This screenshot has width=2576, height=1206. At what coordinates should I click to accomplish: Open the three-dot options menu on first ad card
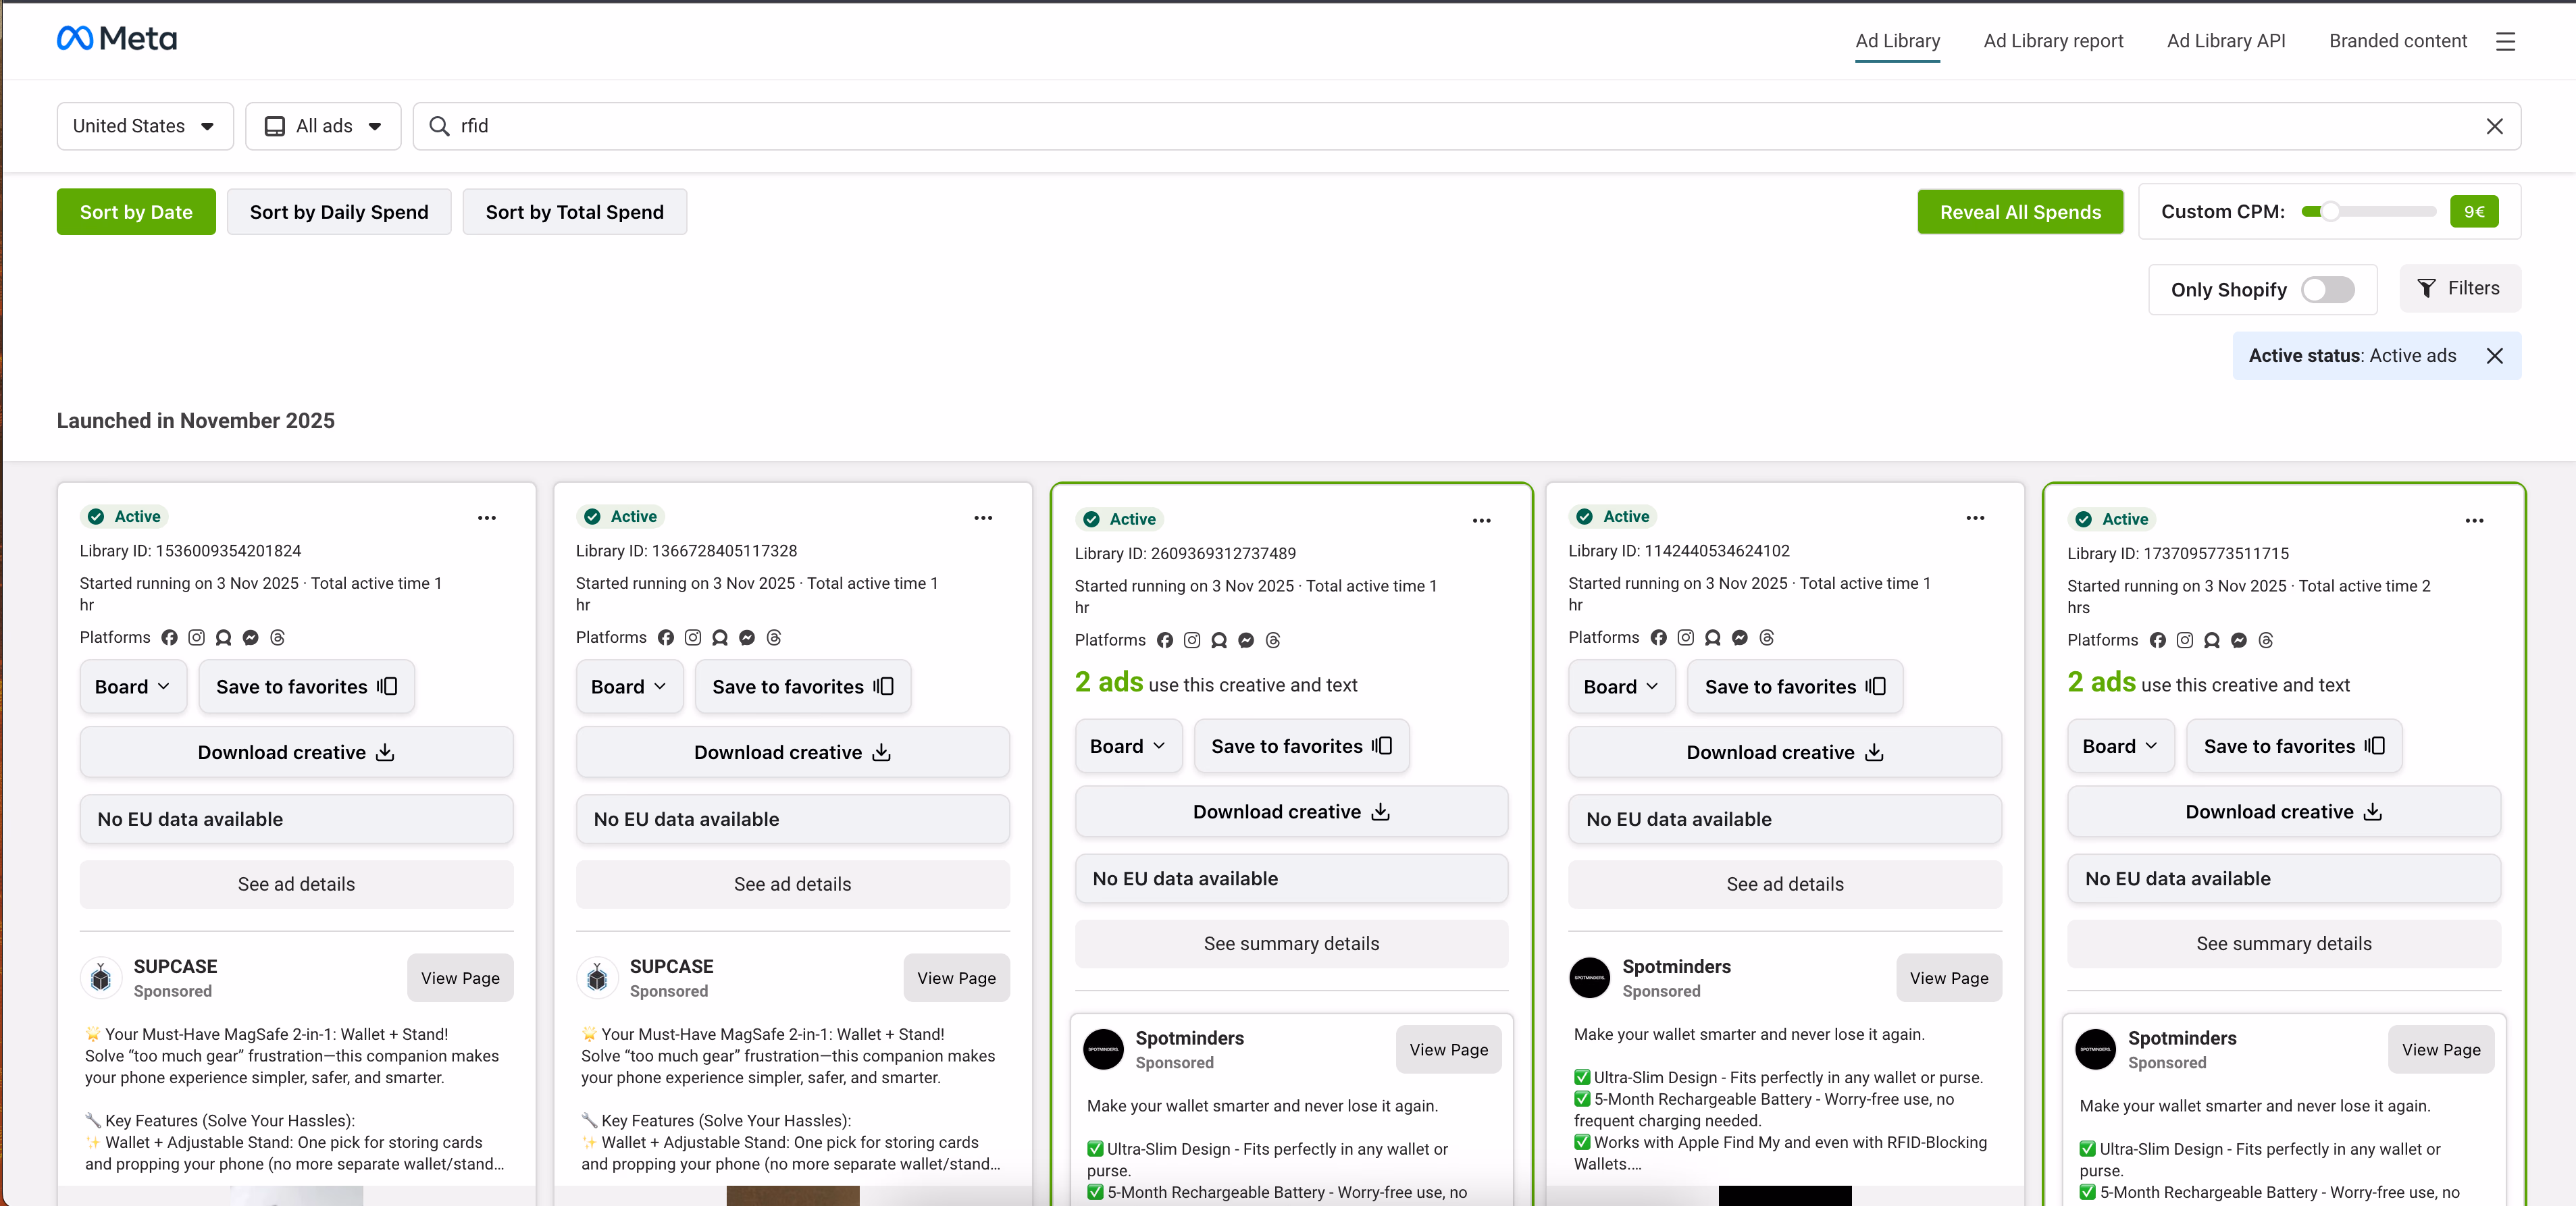pyautogui.click(x=486, y=517)
